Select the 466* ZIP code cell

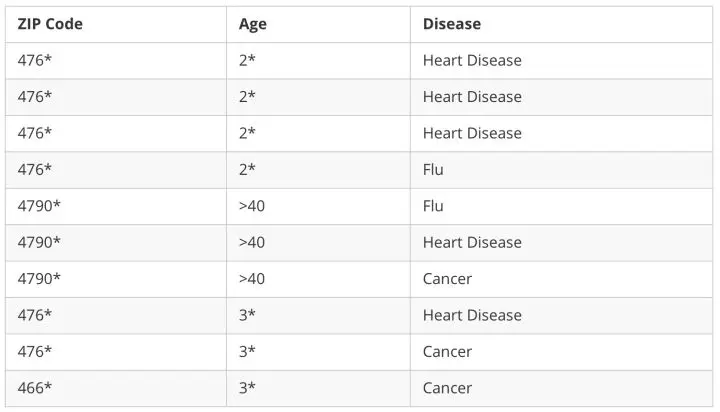[35, 388]
